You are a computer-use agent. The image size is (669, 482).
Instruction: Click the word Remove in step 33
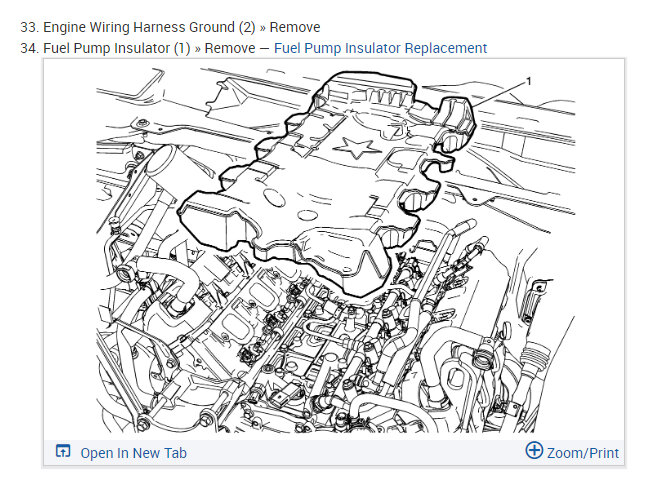[x=295, y=27]
